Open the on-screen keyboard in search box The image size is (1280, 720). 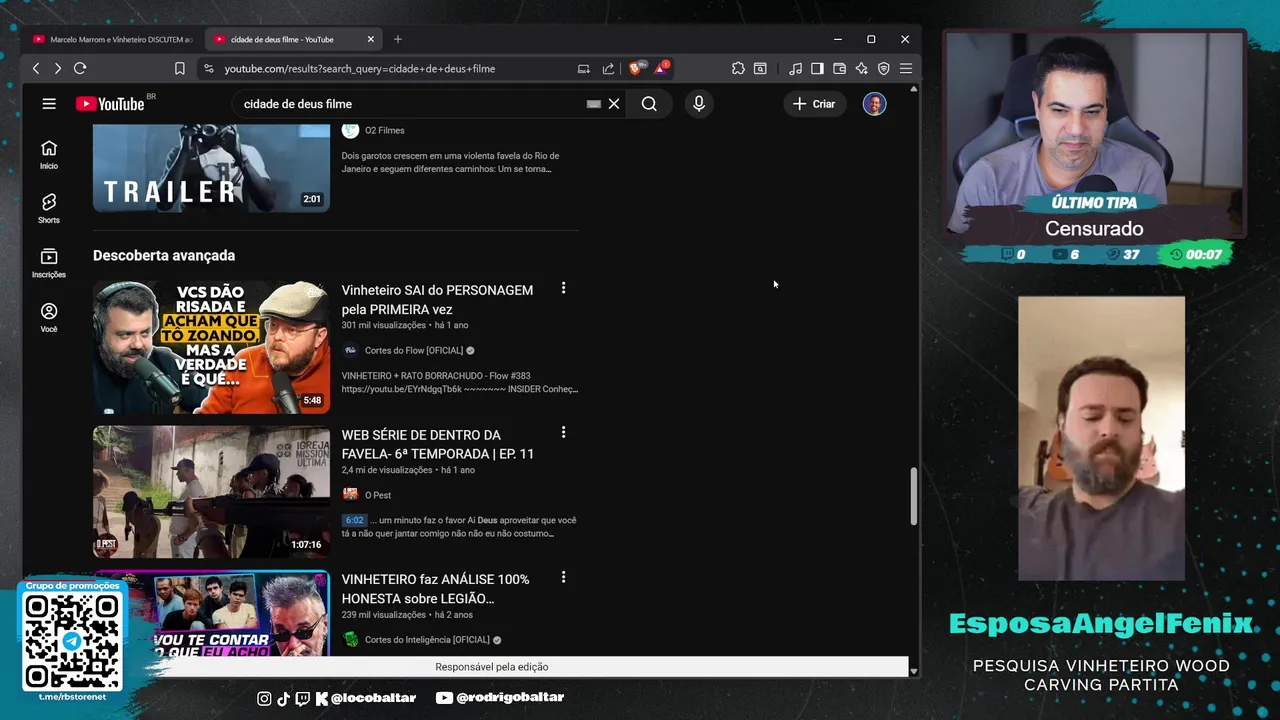pos(594,104)
